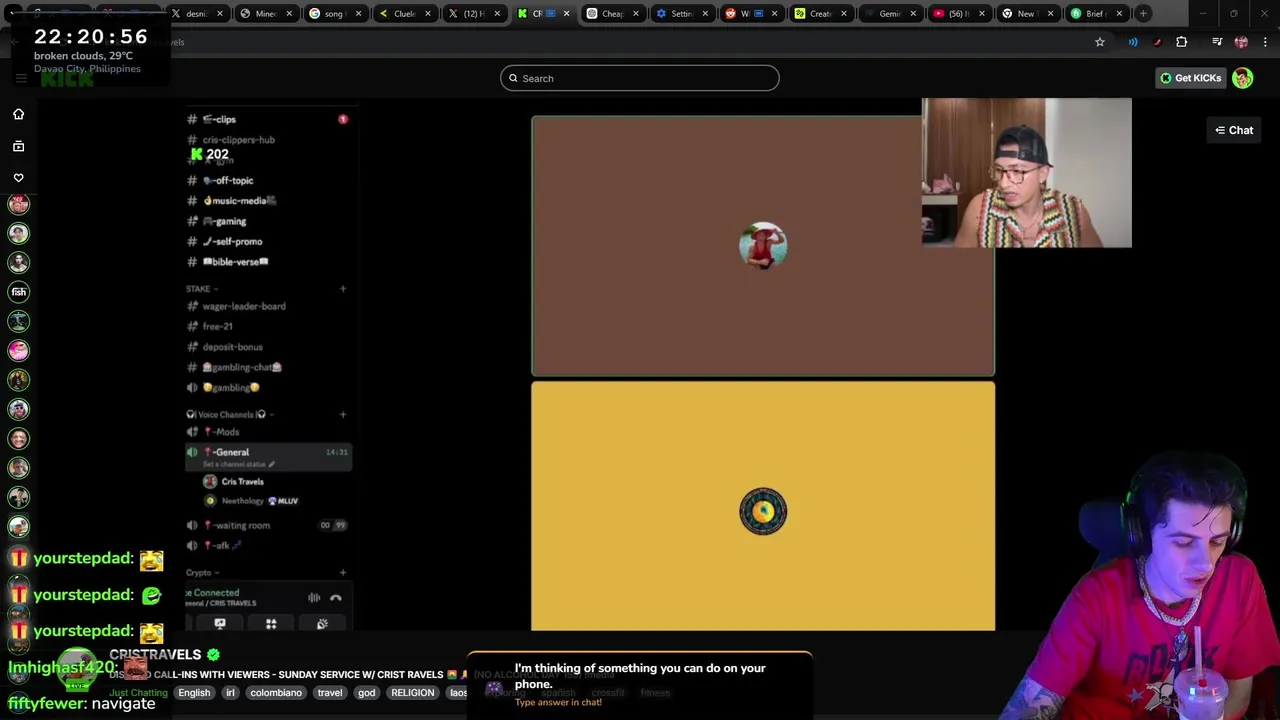
Task: Switch to the Cluely browser tab
Action: [x=404, y=14]
